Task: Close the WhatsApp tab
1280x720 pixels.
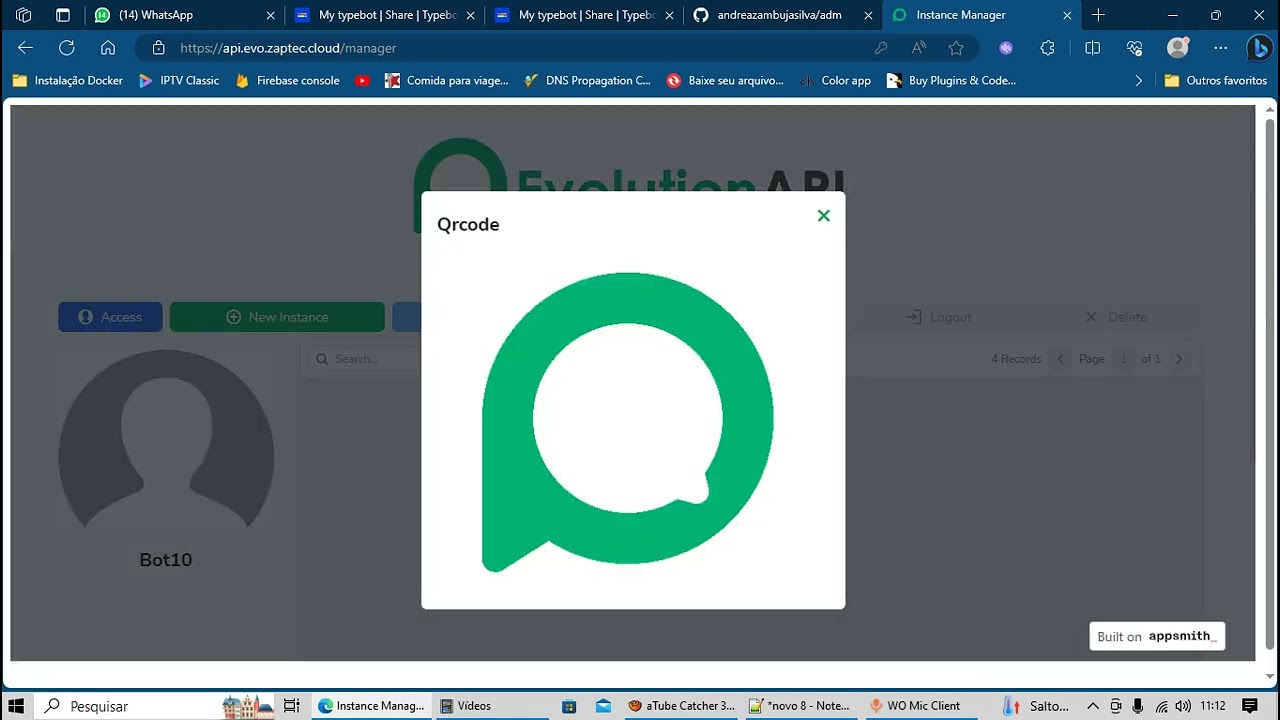Action: [270, 15]
